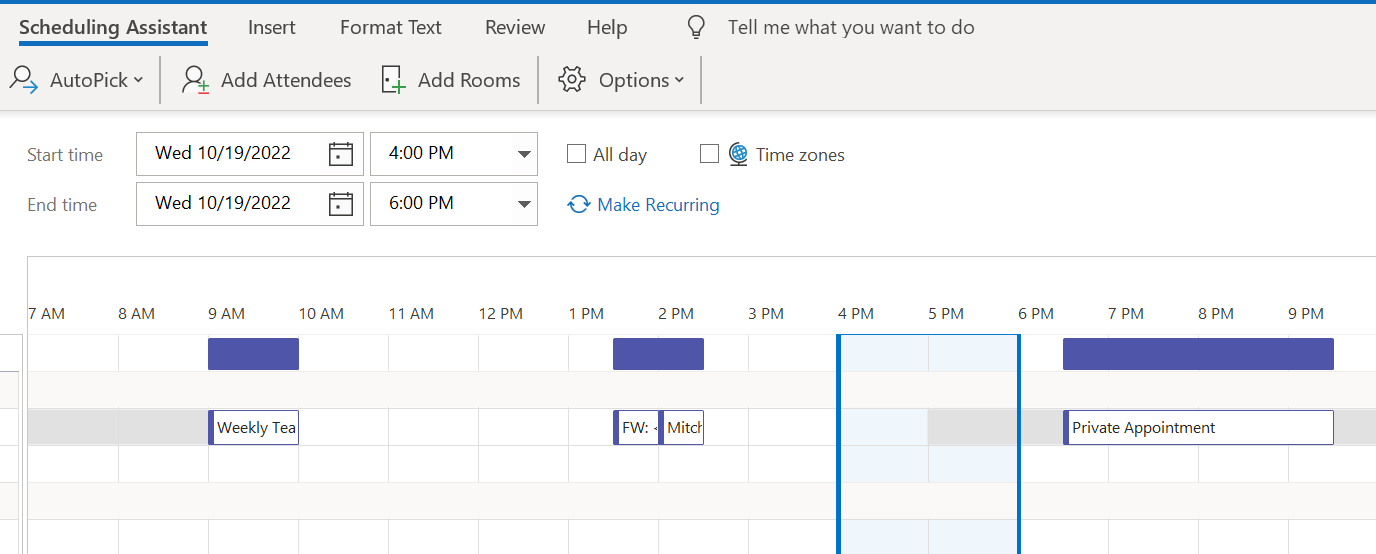
Task: Open the Format Text tab
Action: click(x=391, y=28)
